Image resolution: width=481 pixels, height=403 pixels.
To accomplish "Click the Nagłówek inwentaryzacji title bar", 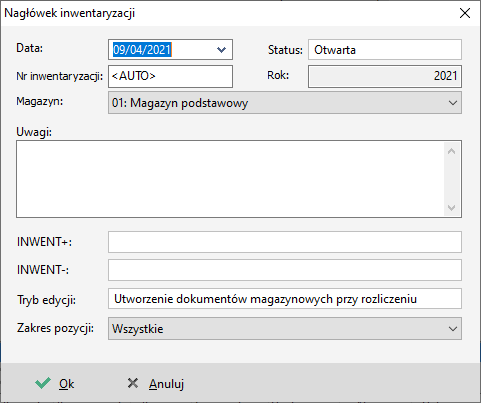I will [x=227, y=13].
